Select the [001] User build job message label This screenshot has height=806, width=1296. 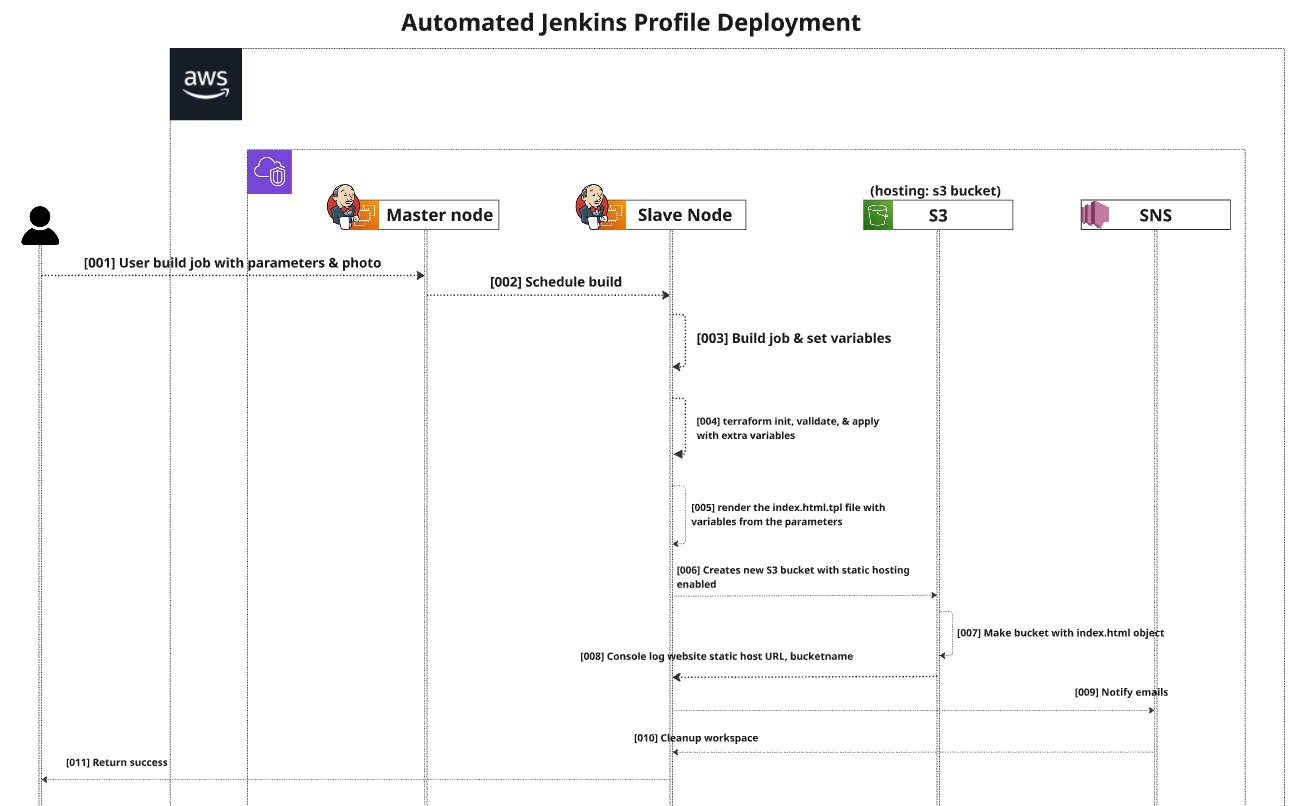click(232, 263)
